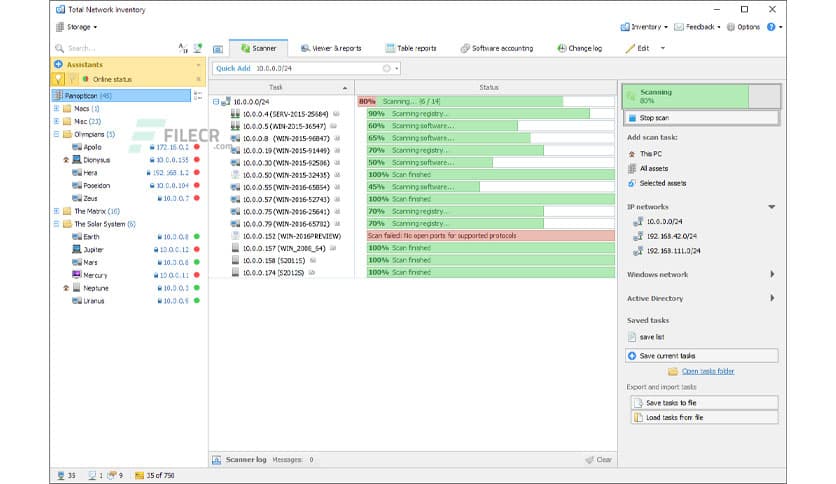Open the Storage menu
The image size is (836, 484).
pyautogui.click(x=77, y=27)
